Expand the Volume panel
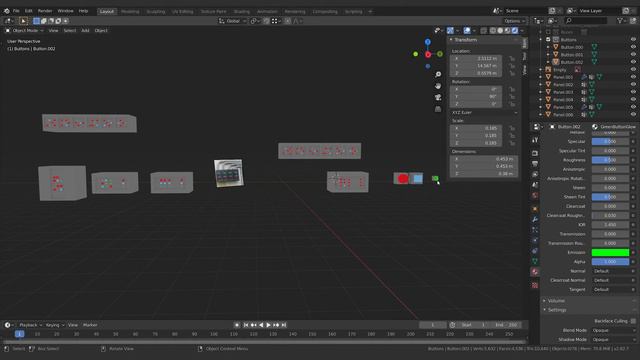The height and width of the screenshot is (360, 640). (x=556, y=301)
